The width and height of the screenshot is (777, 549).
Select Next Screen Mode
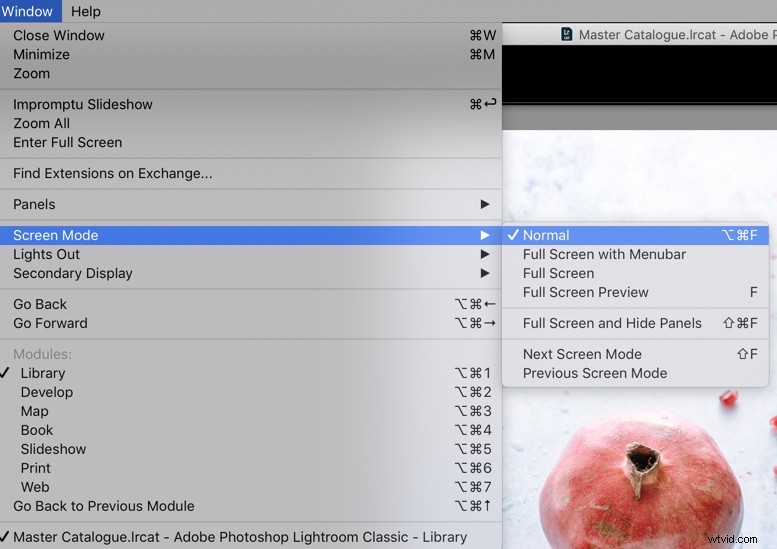pyautogui.click(x=635, y=354)
